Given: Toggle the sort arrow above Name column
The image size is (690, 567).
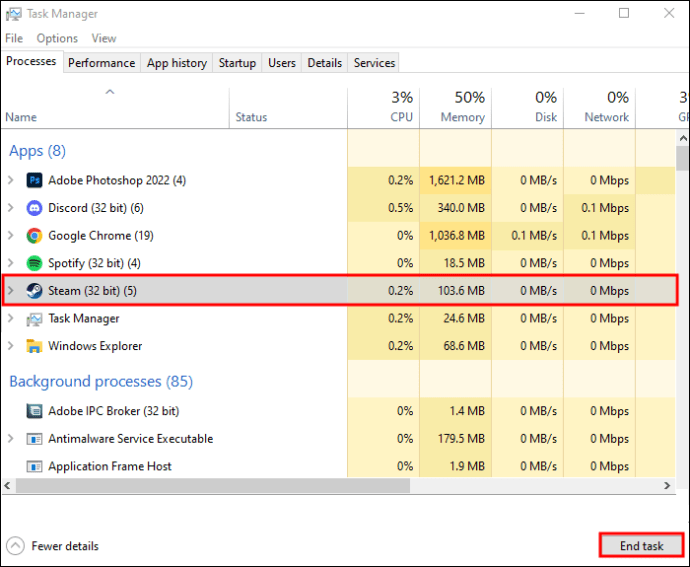Looking at the screenshot, I should tap(110, 92).
